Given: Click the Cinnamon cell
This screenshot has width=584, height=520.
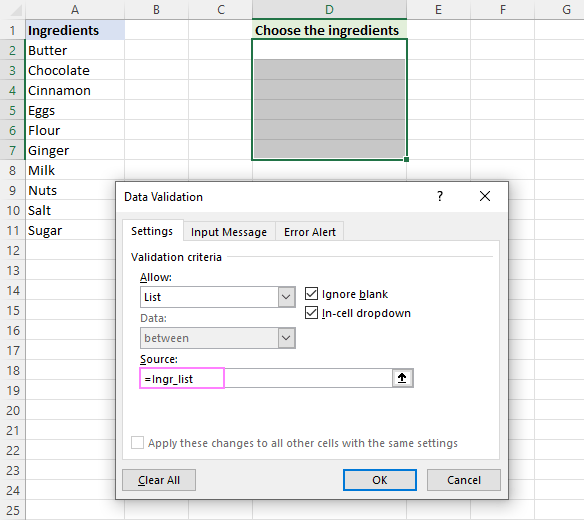Looking at the screenshot, I should click(75, 90).
